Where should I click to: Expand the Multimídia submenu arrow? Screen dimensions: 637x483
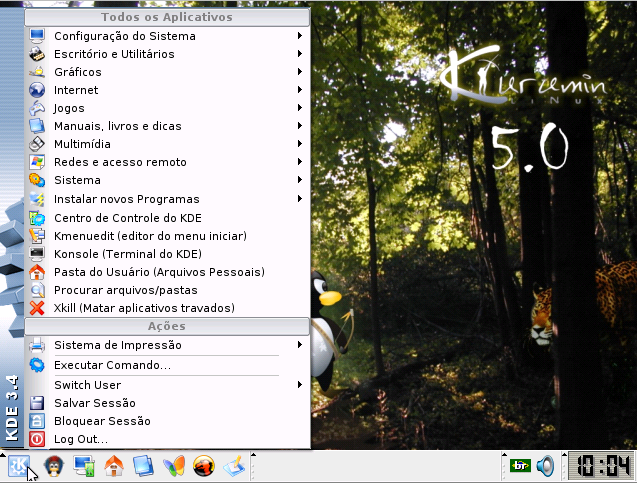(x=300, y=143)
